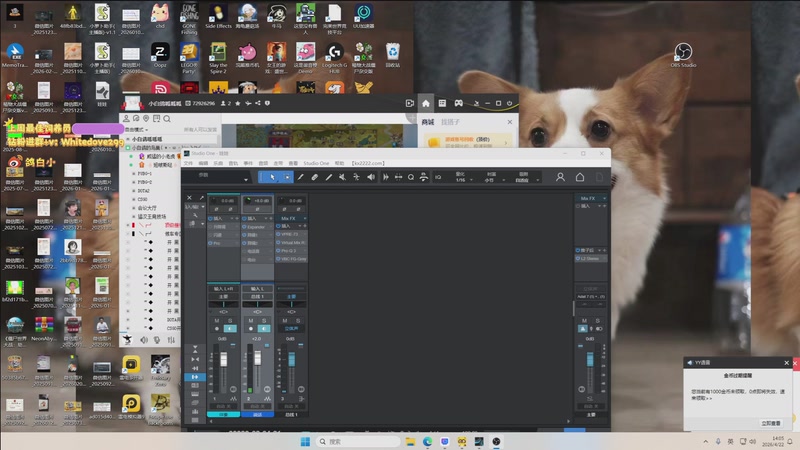This screenshot has width=800, height=450.
Task: Select the Eraser tool in Studio One
Action: tap(315, 177)
